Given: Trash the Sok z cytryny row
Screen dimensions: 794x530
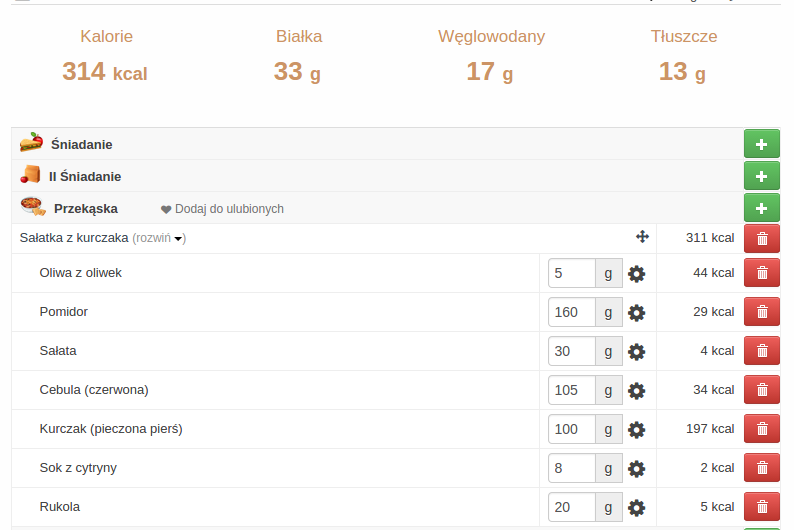Looking at the screenshot, I should coord(761,468).
